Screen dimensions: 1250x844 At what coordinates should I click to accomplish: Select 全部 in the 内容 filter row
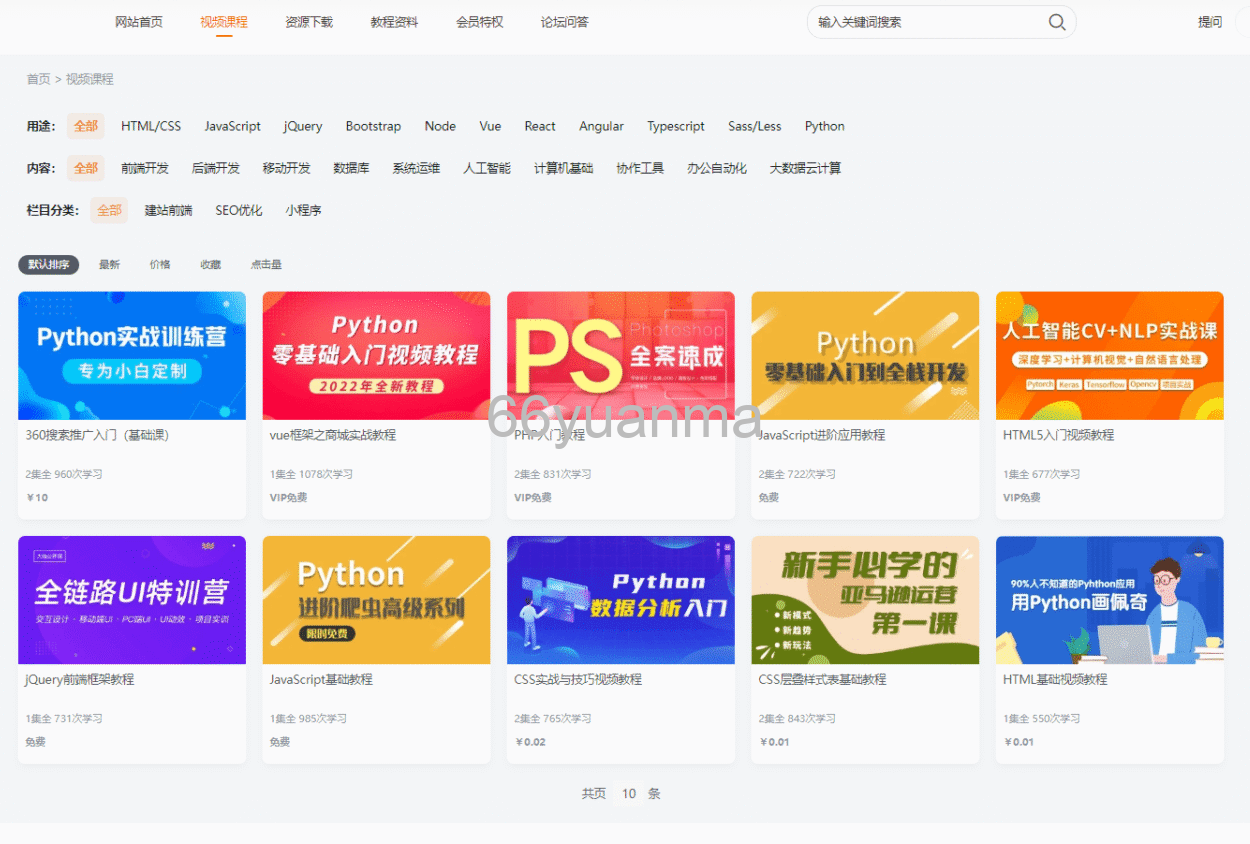[86, 168]
